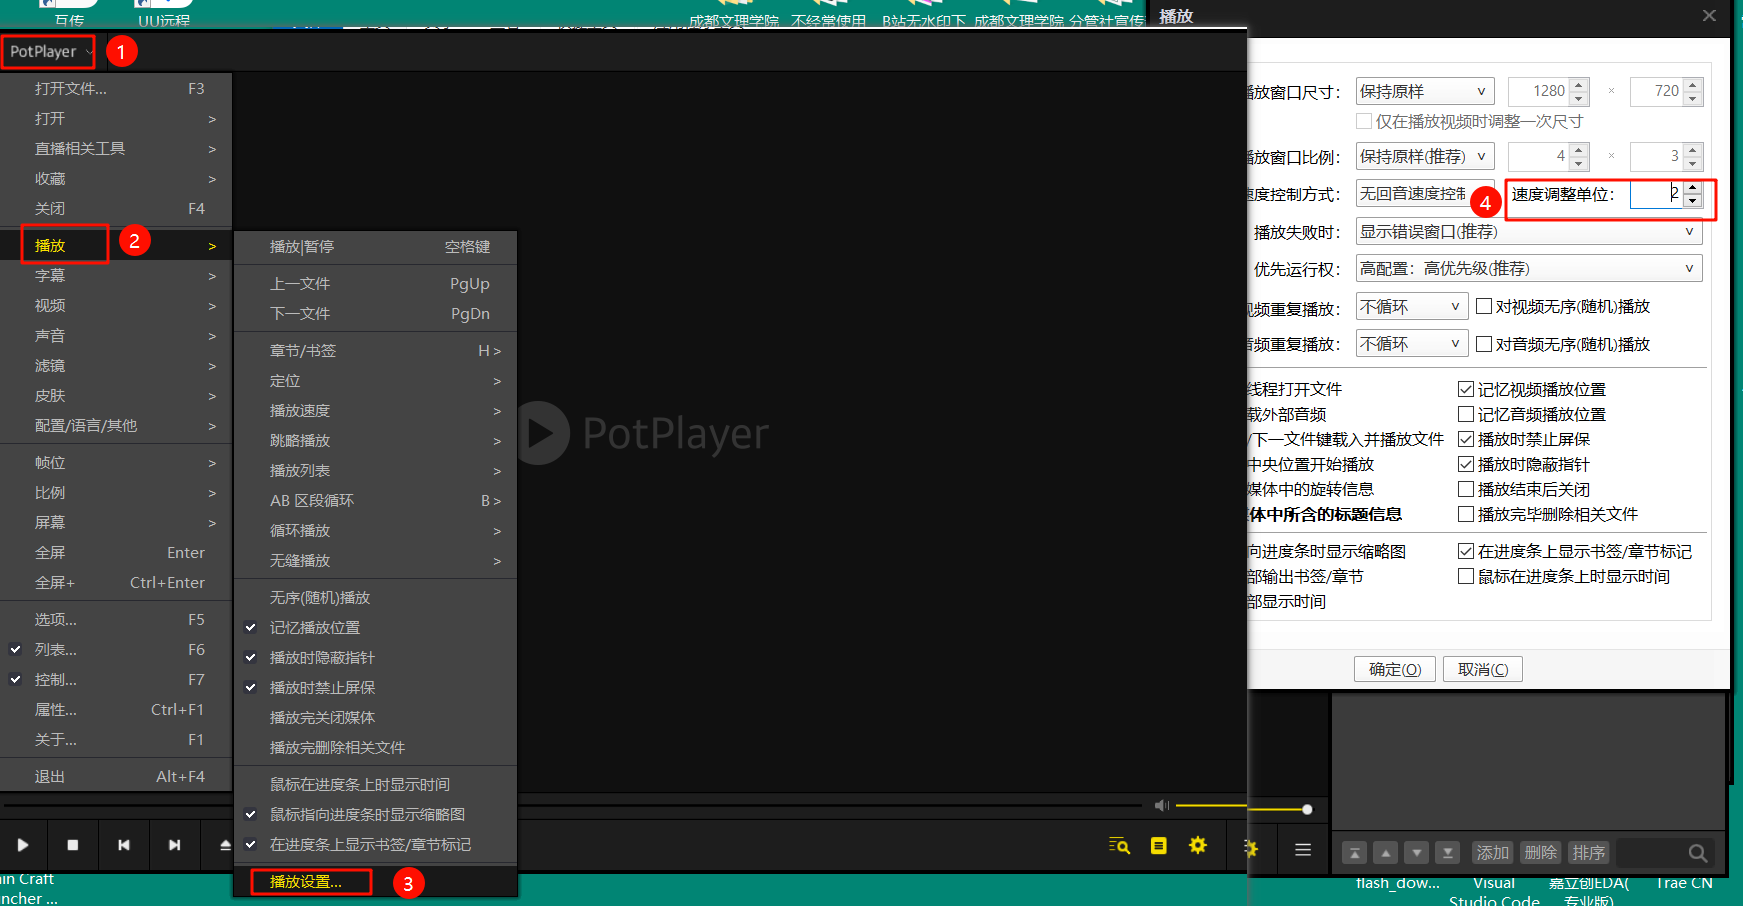This screenshot has height=906, width=1743.
Task: Click the 添加 button in the playlist
Action: pyautogui.click(x=1491, y=853)
